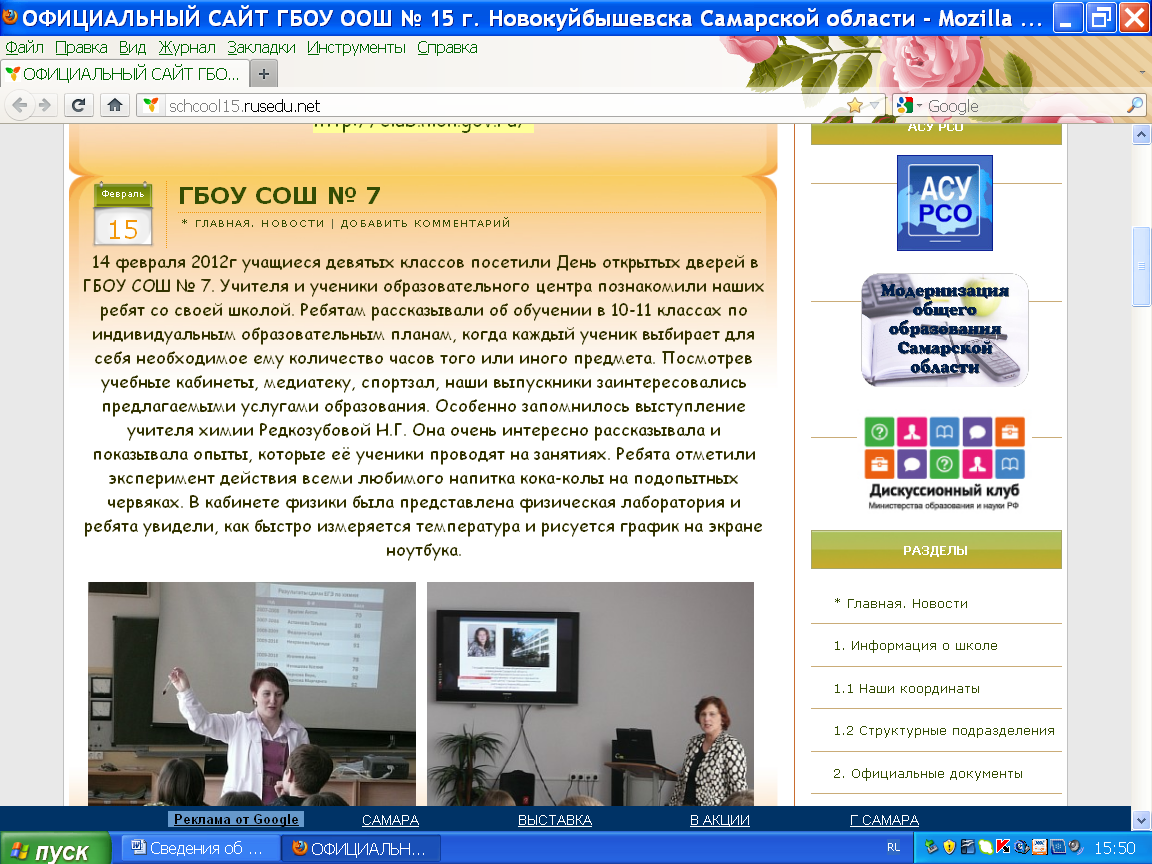The width and height of the screenshot is (1152, 864).
Task: Click the ДОБАВИТЬ КОММЕНТАРИЙ link
Action: tap(425, 223)
